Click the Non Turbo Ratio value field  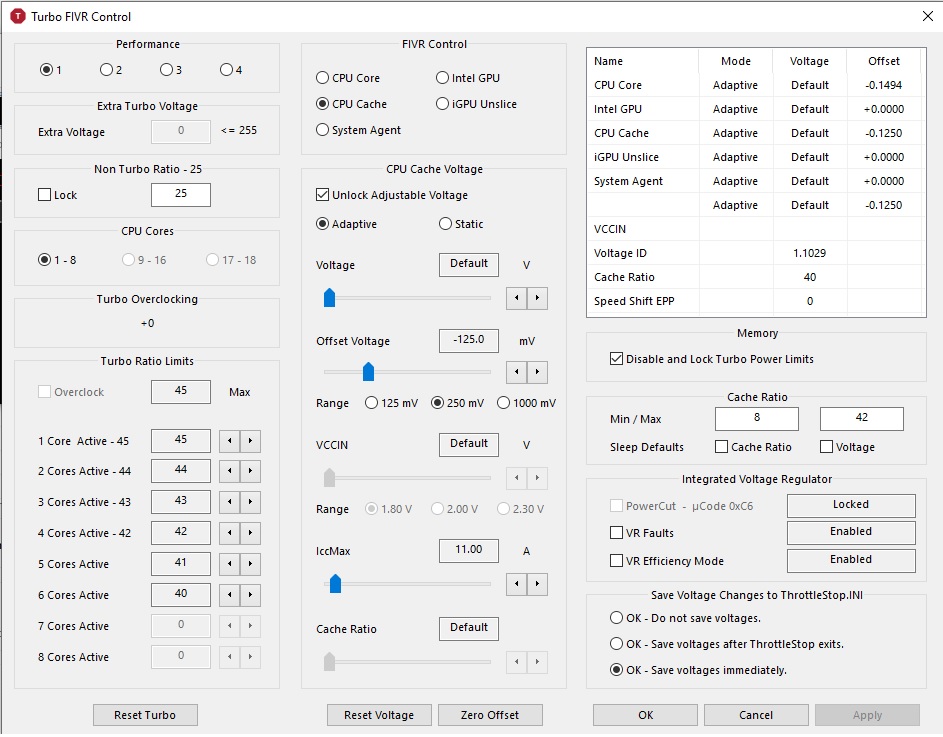(x=181, y=194)
